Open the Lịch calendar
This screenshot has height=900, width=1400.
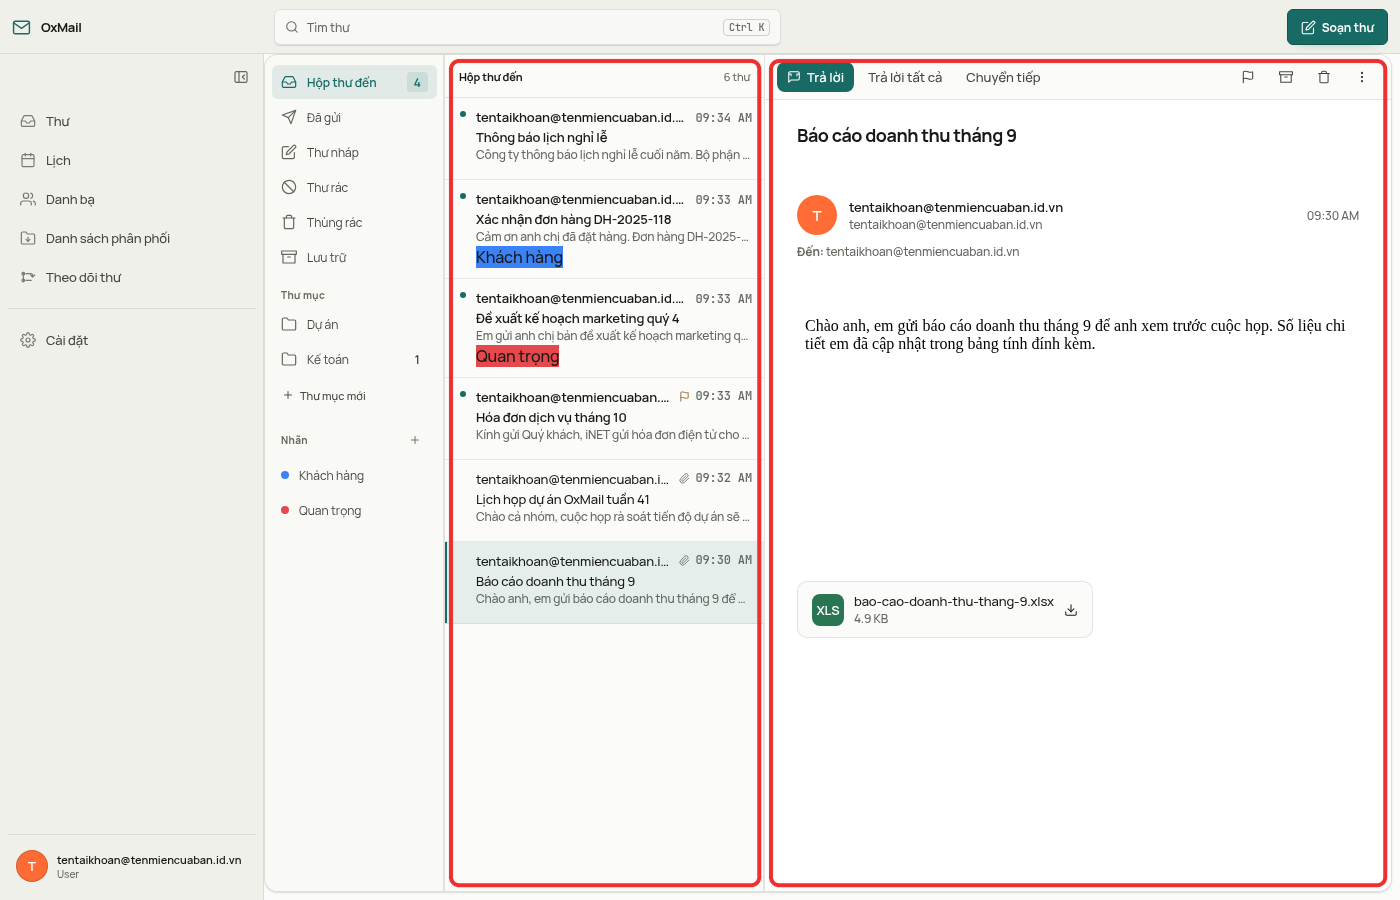click(132, 160)
